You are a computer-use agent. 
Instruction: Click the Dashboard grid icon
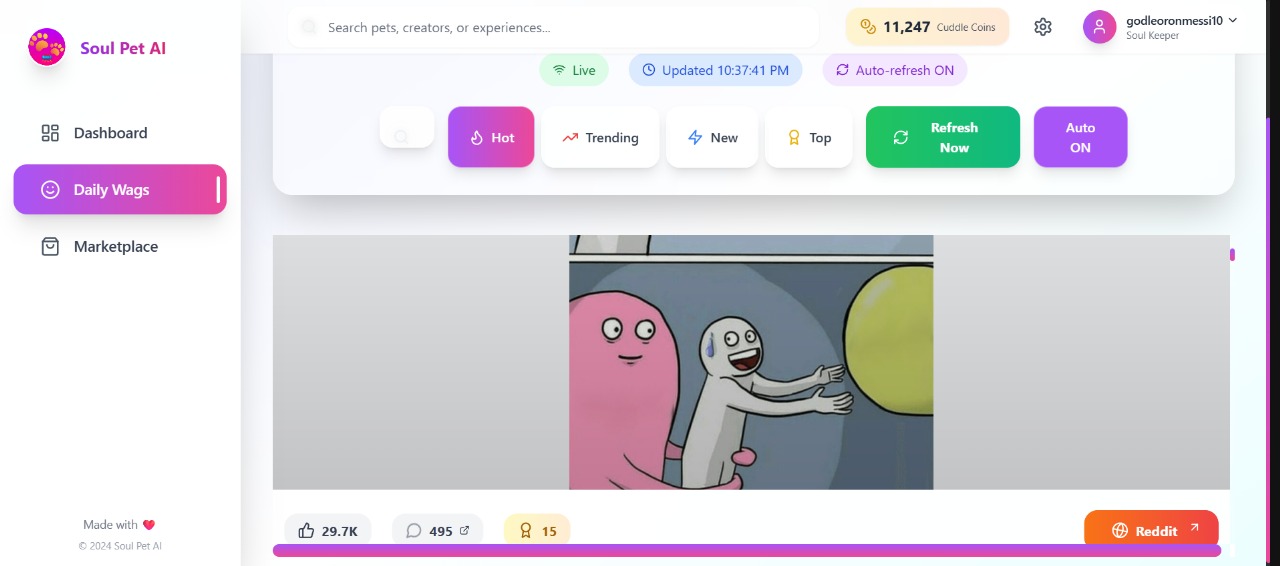coord(50,133)
